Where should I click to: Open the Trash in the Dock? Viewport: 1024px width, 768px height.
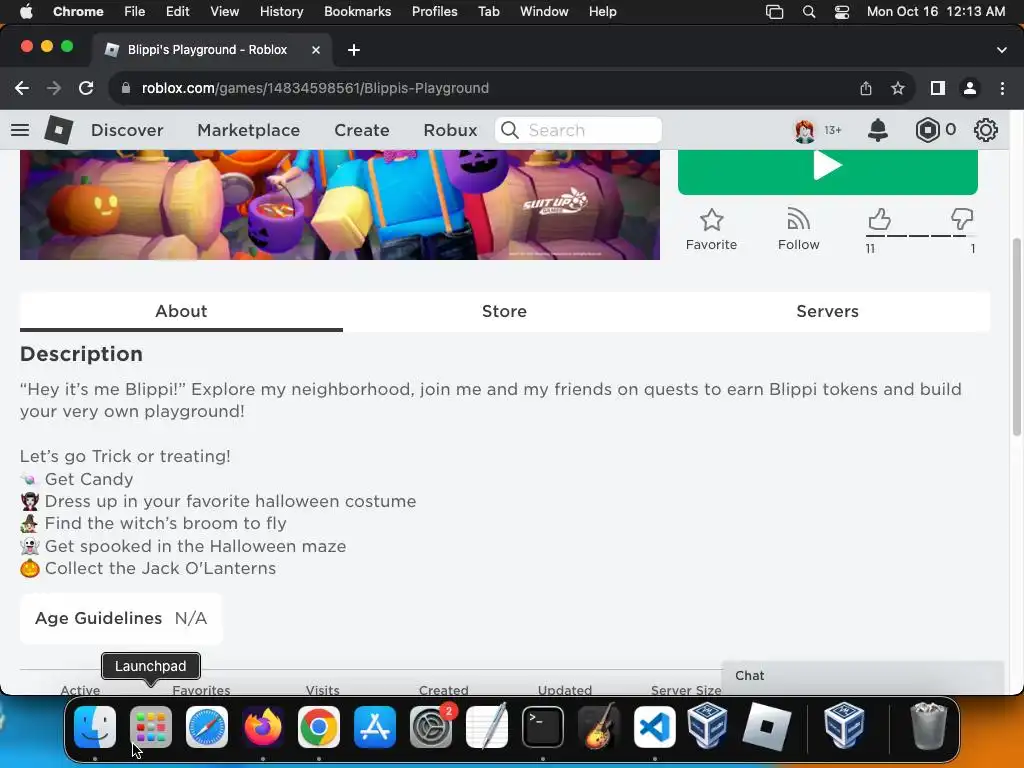(928, 727)
